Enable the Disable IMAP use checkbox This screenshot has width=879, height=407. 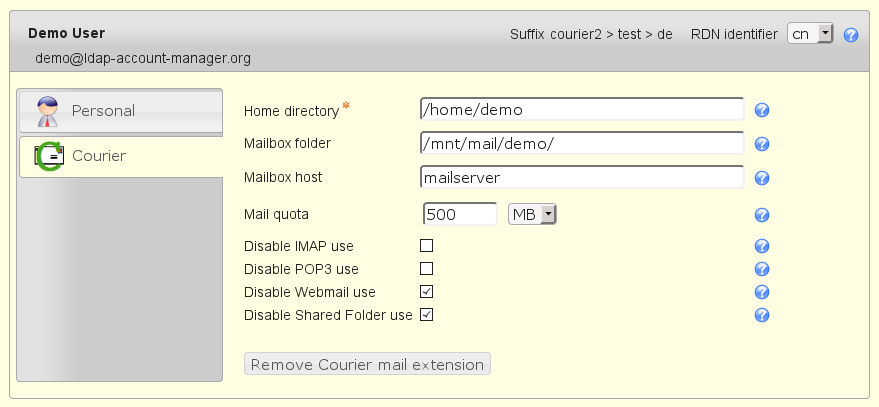[x=426, y=246]
